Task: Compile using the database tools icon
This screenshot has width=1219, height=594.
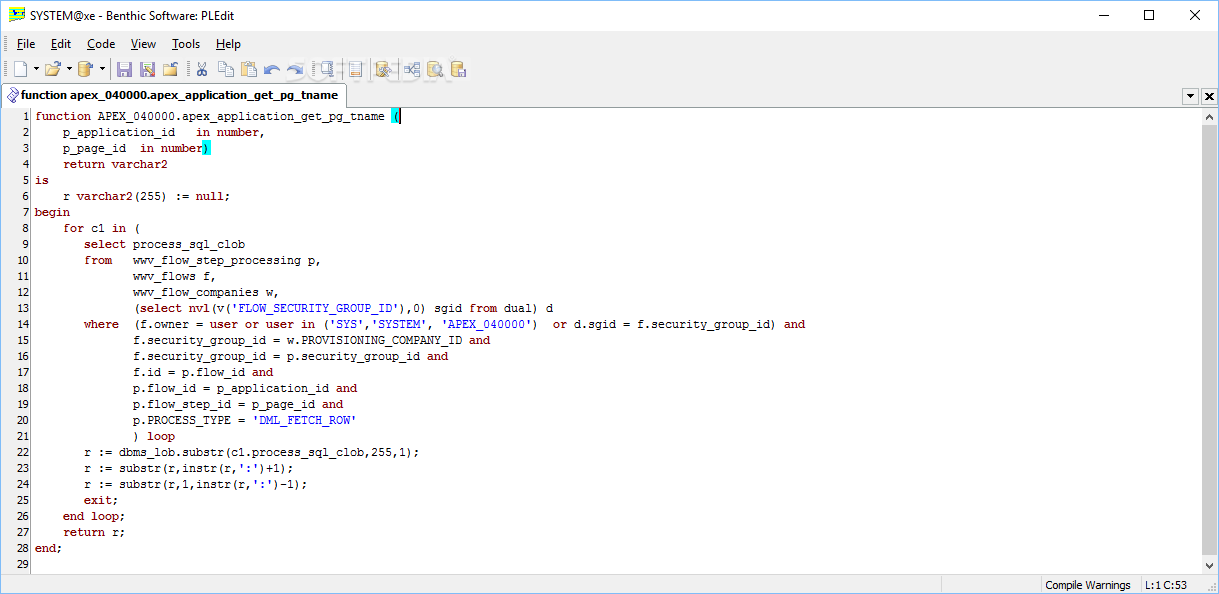Action: point(383,69)
